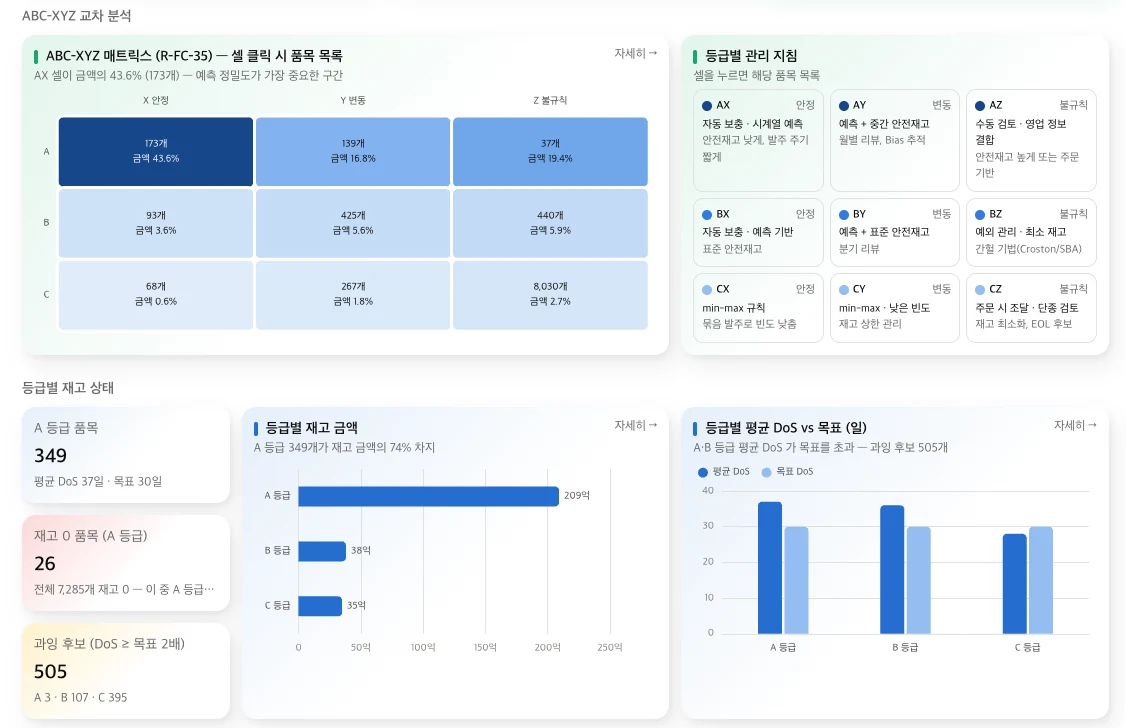Toggle the 평균 DoS legend item
Screen dimensions: 1126x728
pyautogui.click(x=724, y=472)
